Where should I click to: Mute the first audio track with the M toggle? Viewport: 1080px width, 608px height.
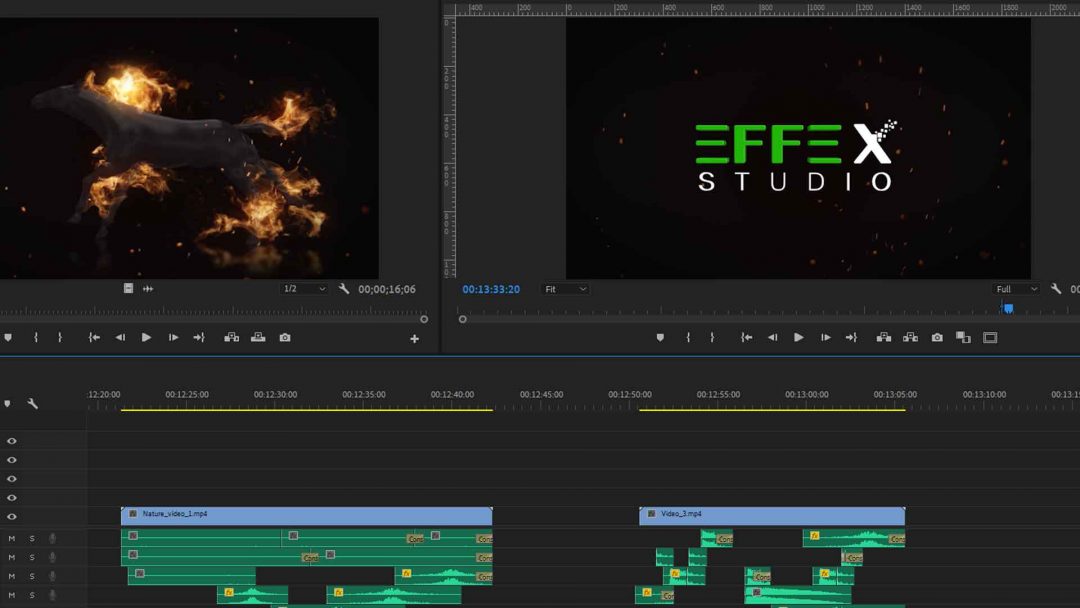(10, 536)
